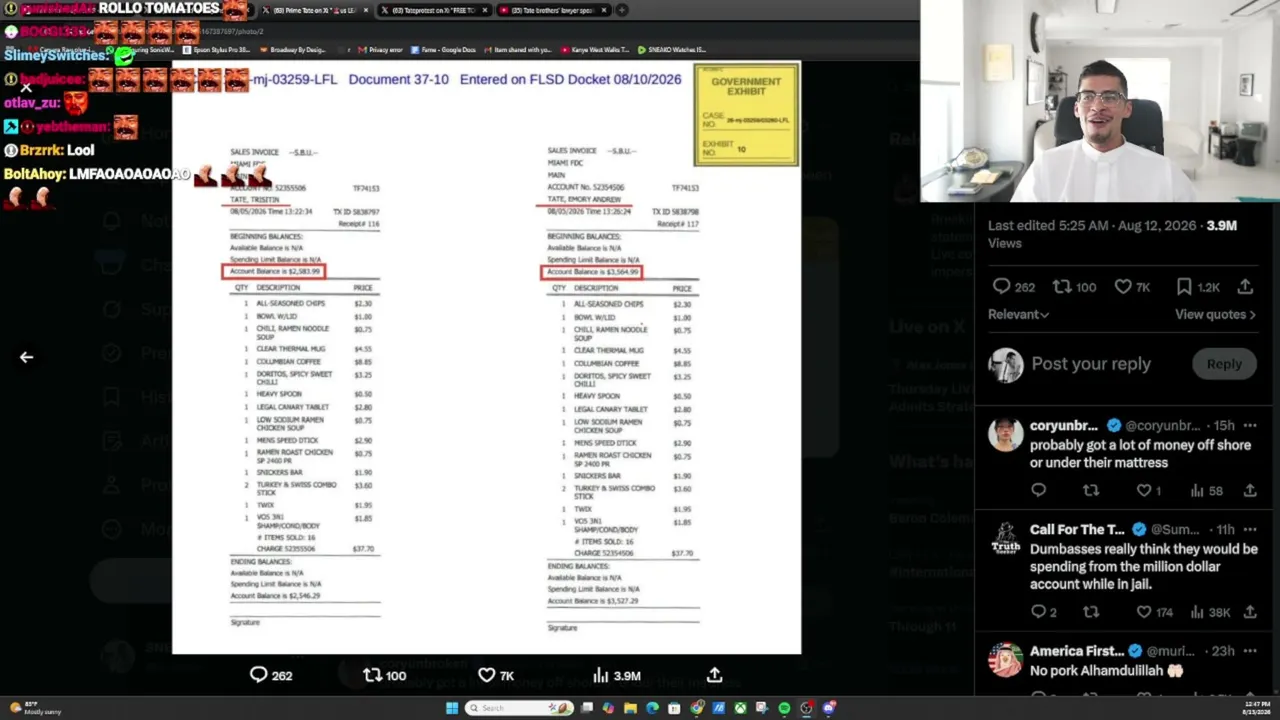
Task: View analytics on Call For The Truth comment (38K)
Action: click(1209, 612)
